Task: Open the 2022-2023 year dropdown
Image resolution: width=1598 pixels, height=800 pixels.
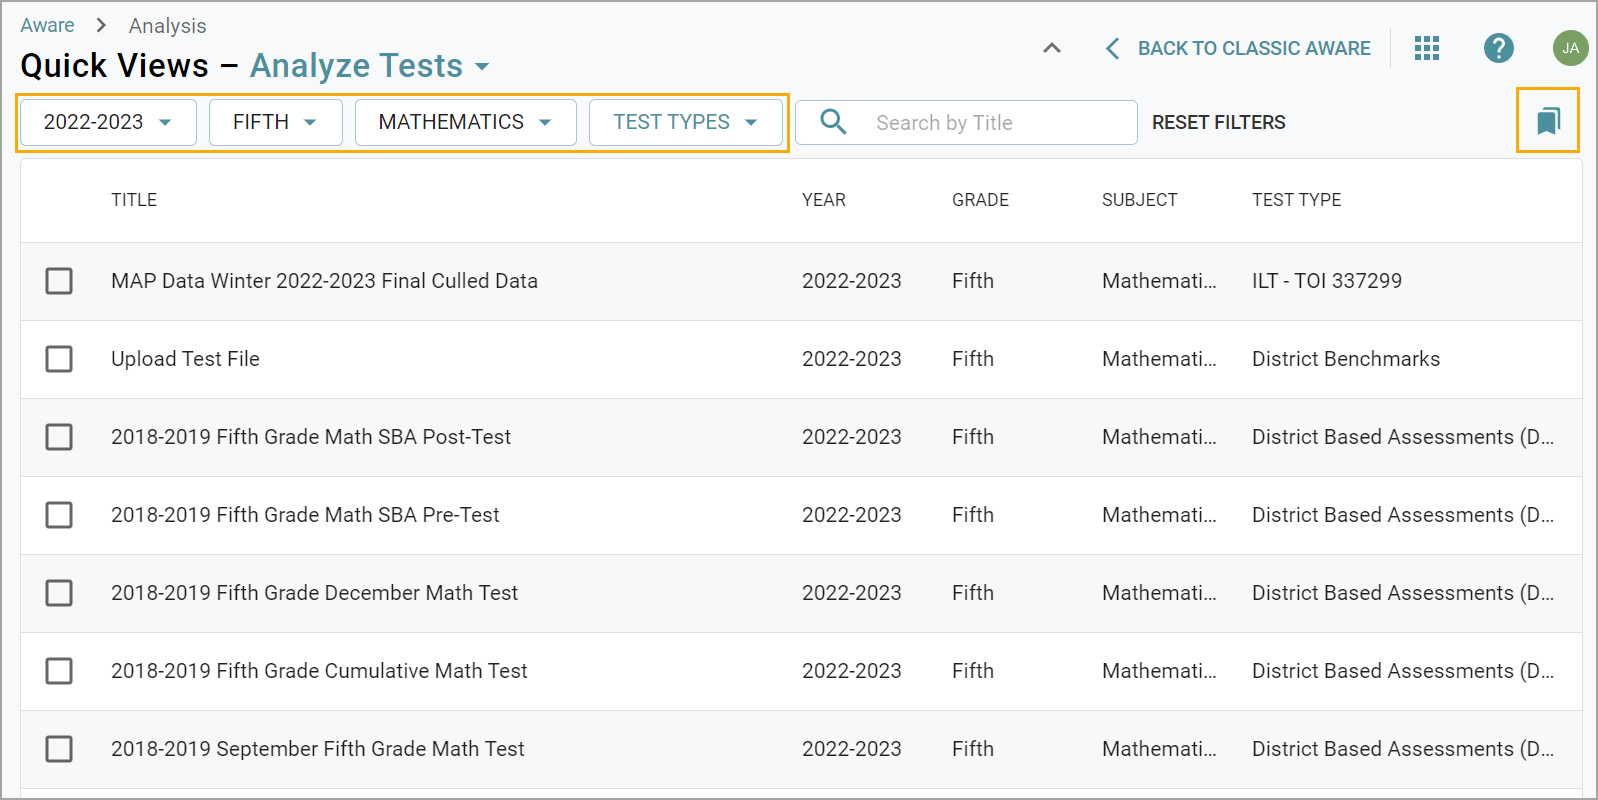Action: point(108,122)
